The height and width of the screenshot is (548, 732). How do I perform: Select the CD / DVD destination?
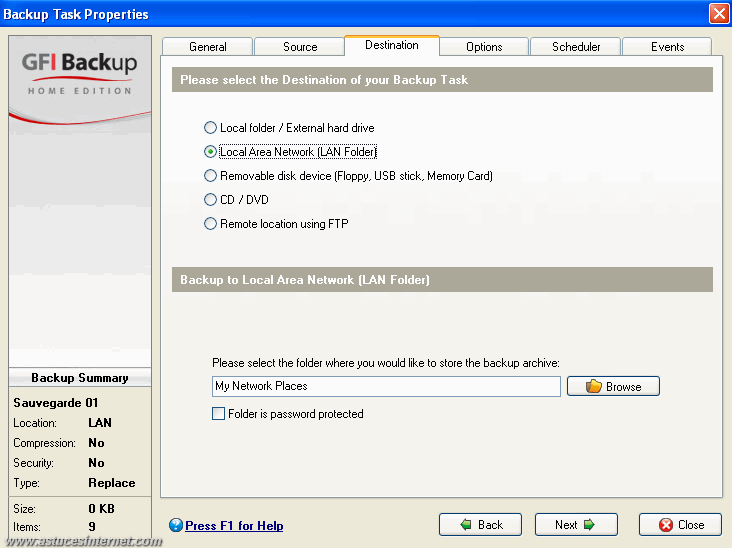coord(236,200)
